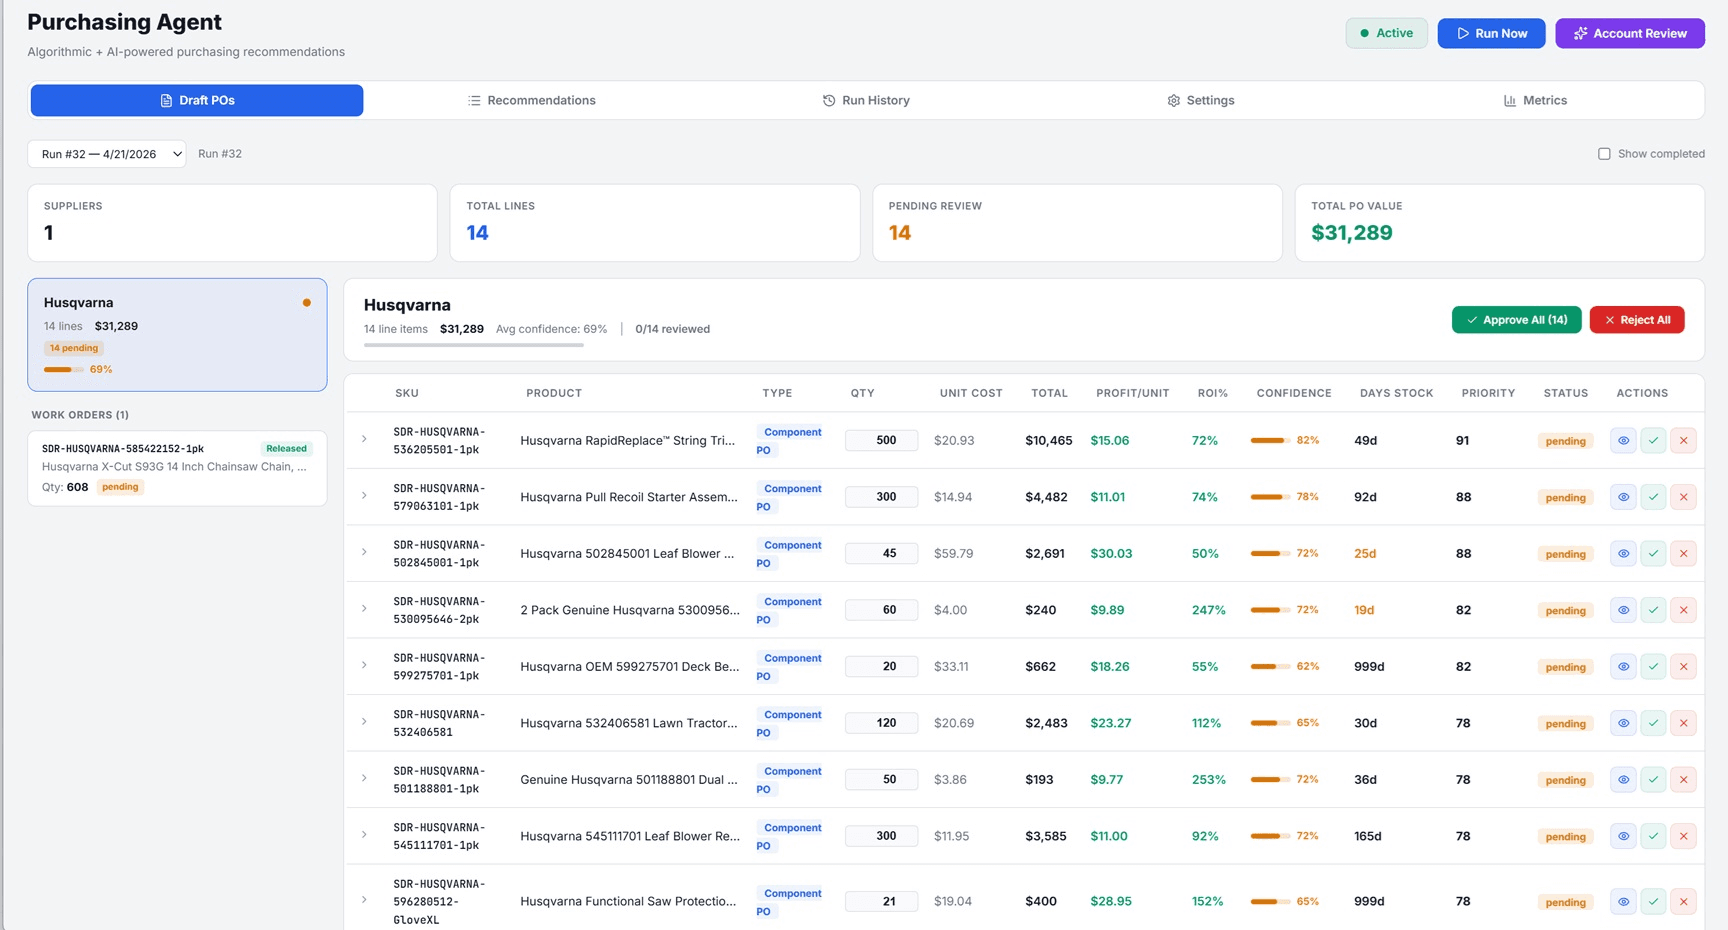The width and height of the screenshot is (1728, 930).
Task: Open the Recommendations tab
Action: coord(531,100)
